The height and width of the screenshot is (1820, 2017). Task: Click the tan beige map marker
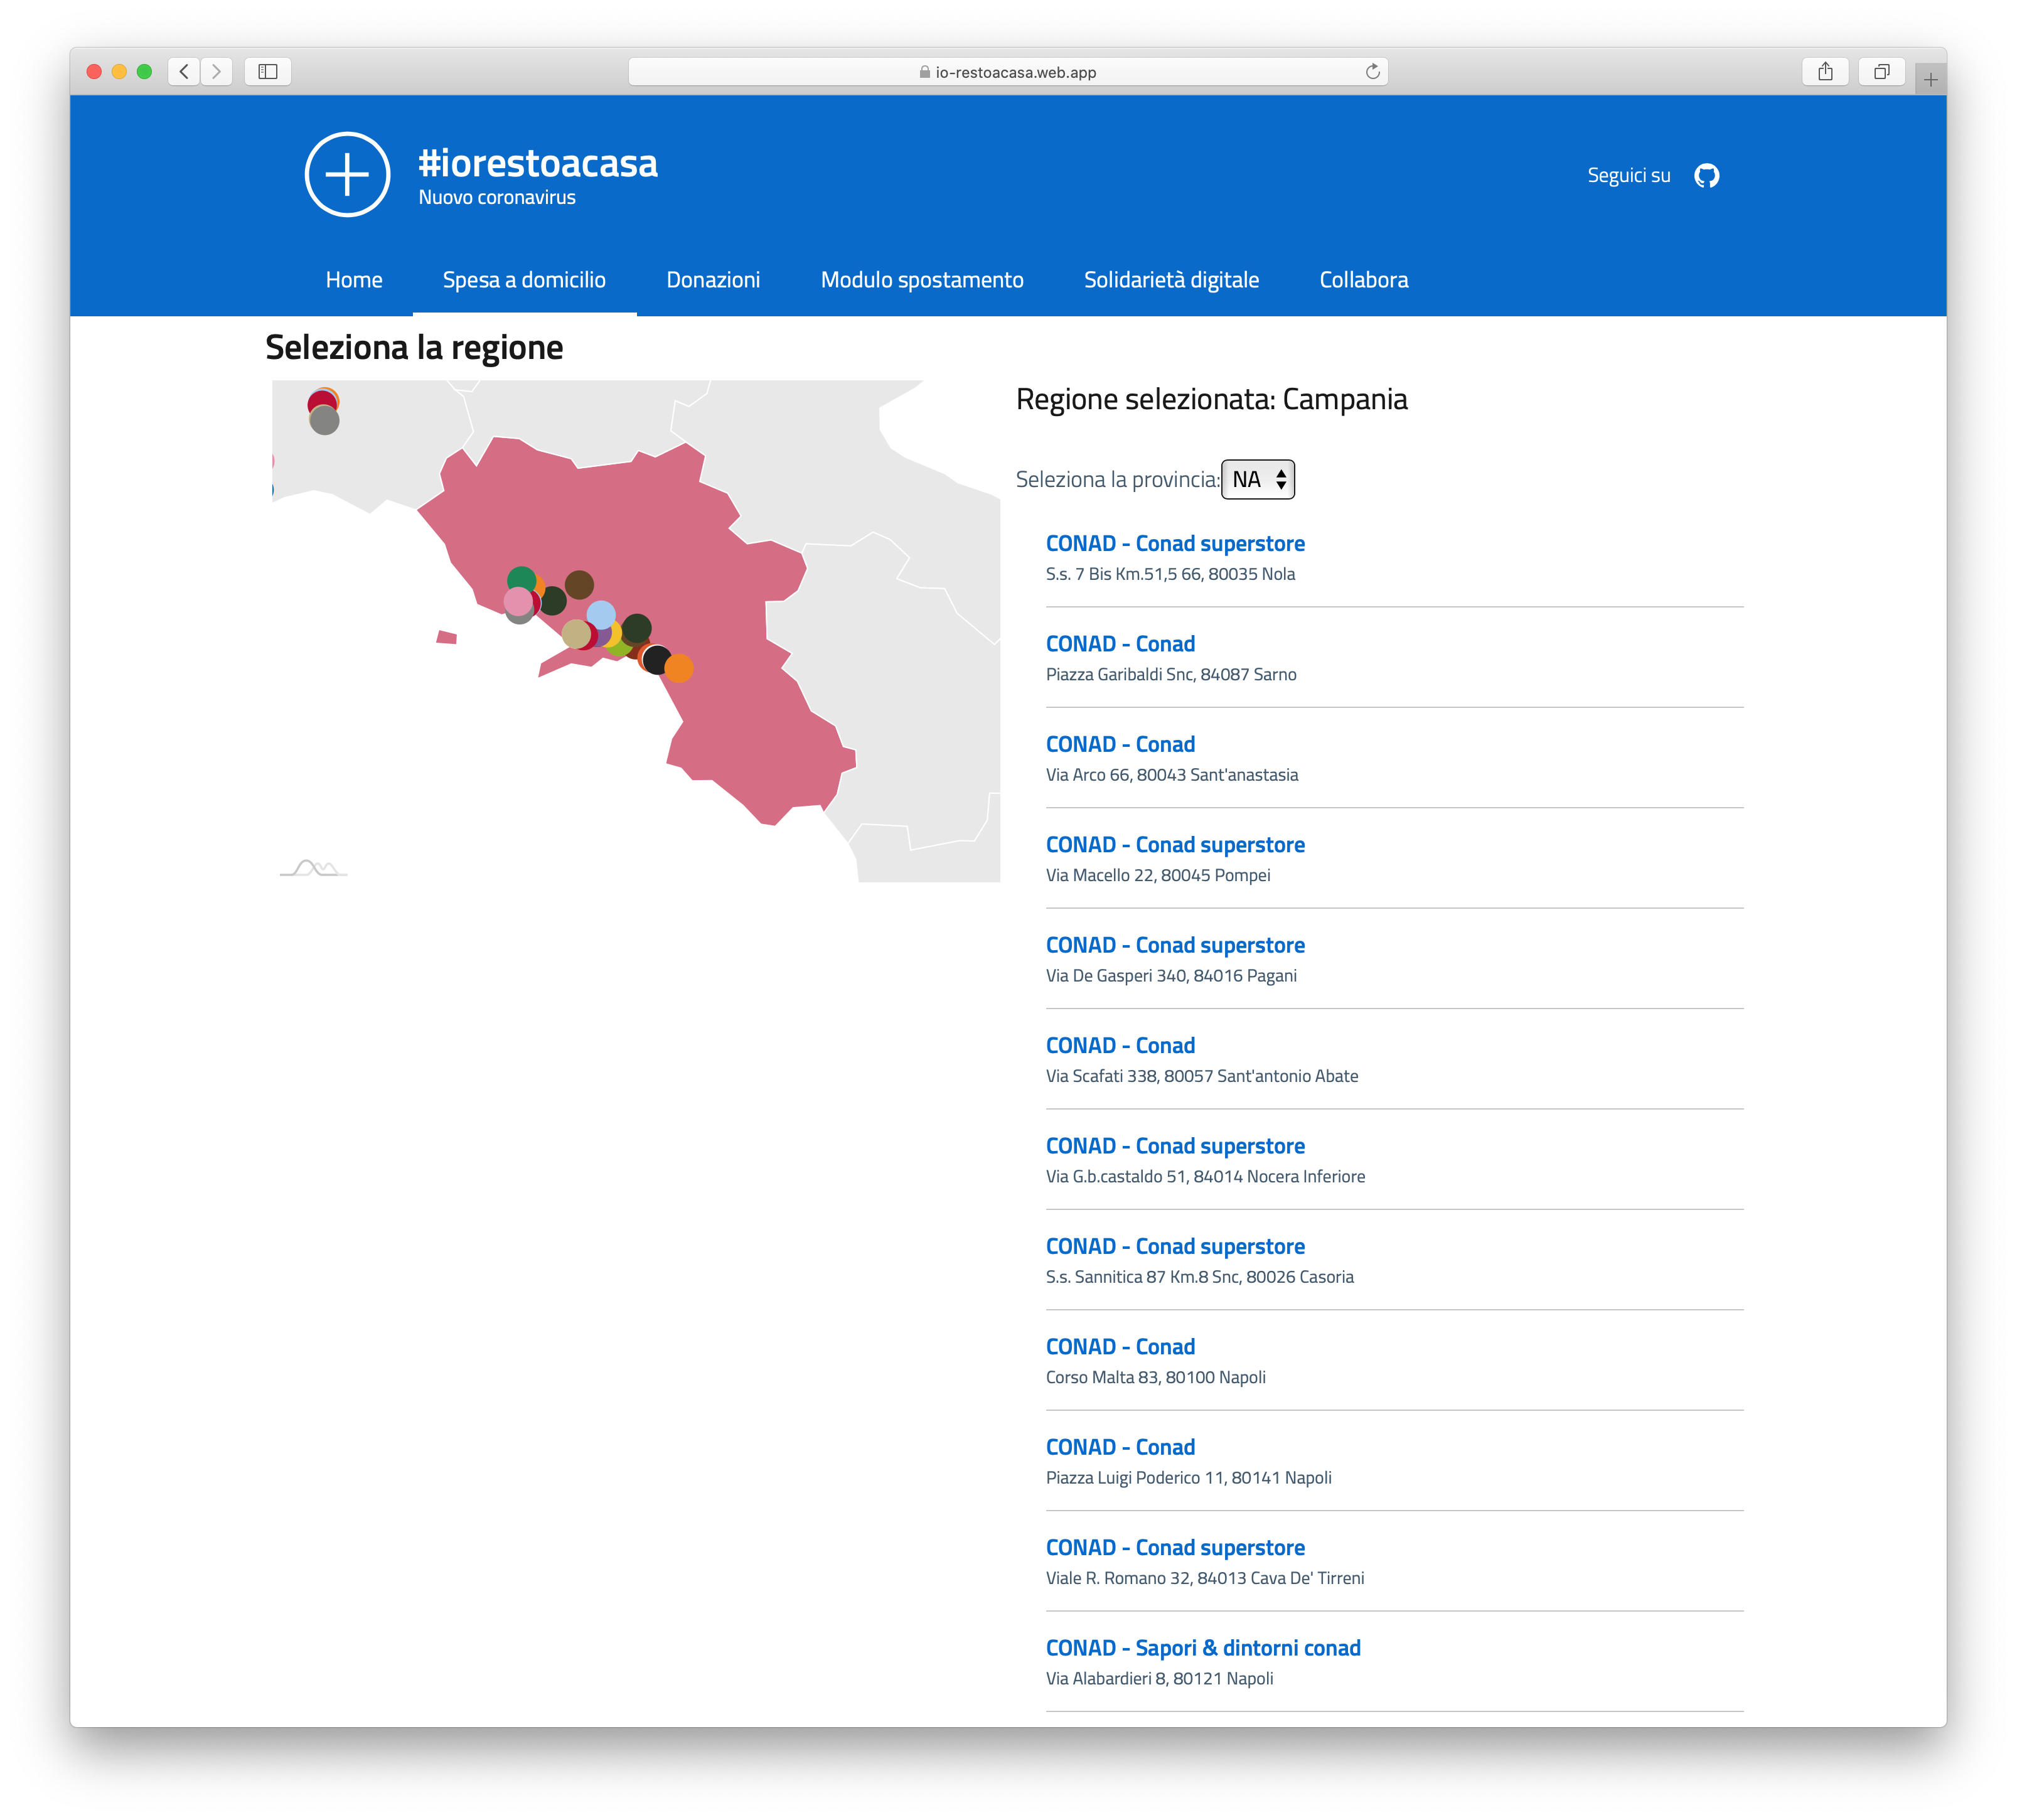575,633
